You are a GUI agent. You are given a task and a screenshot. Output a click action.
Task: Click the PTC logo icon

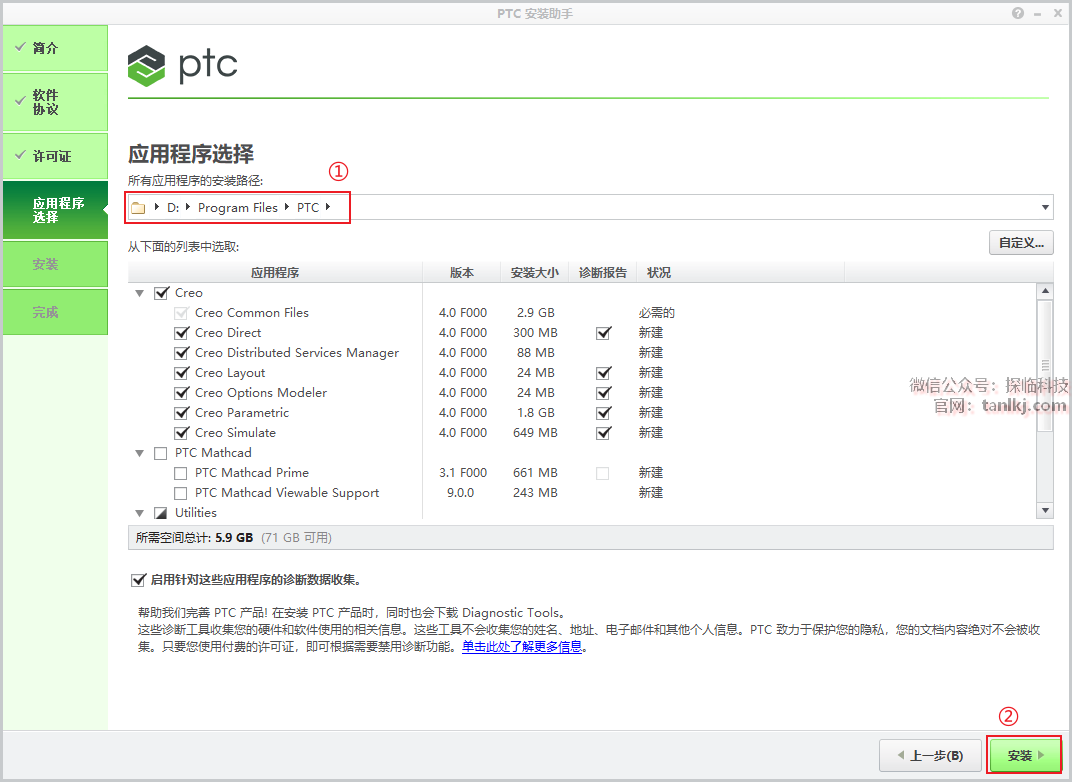[x=146, y=66]
